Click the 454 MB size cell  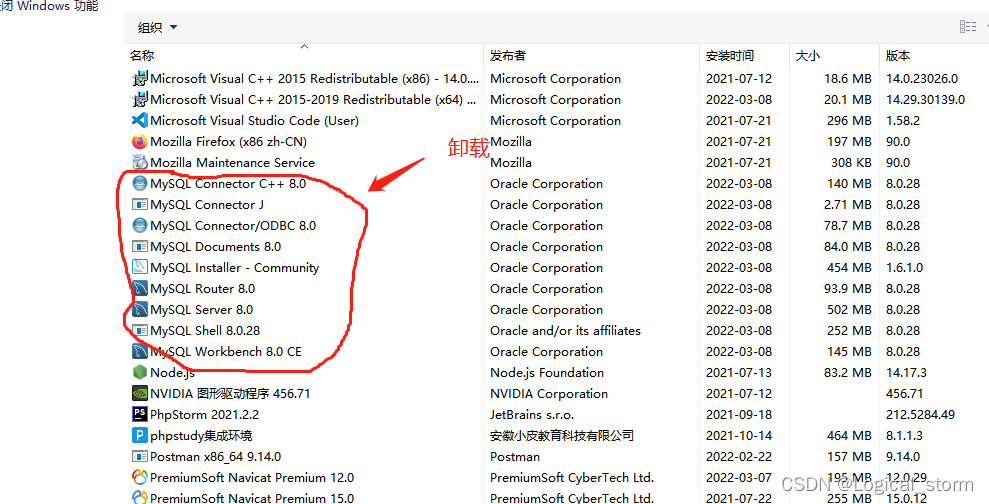[849, 267]
